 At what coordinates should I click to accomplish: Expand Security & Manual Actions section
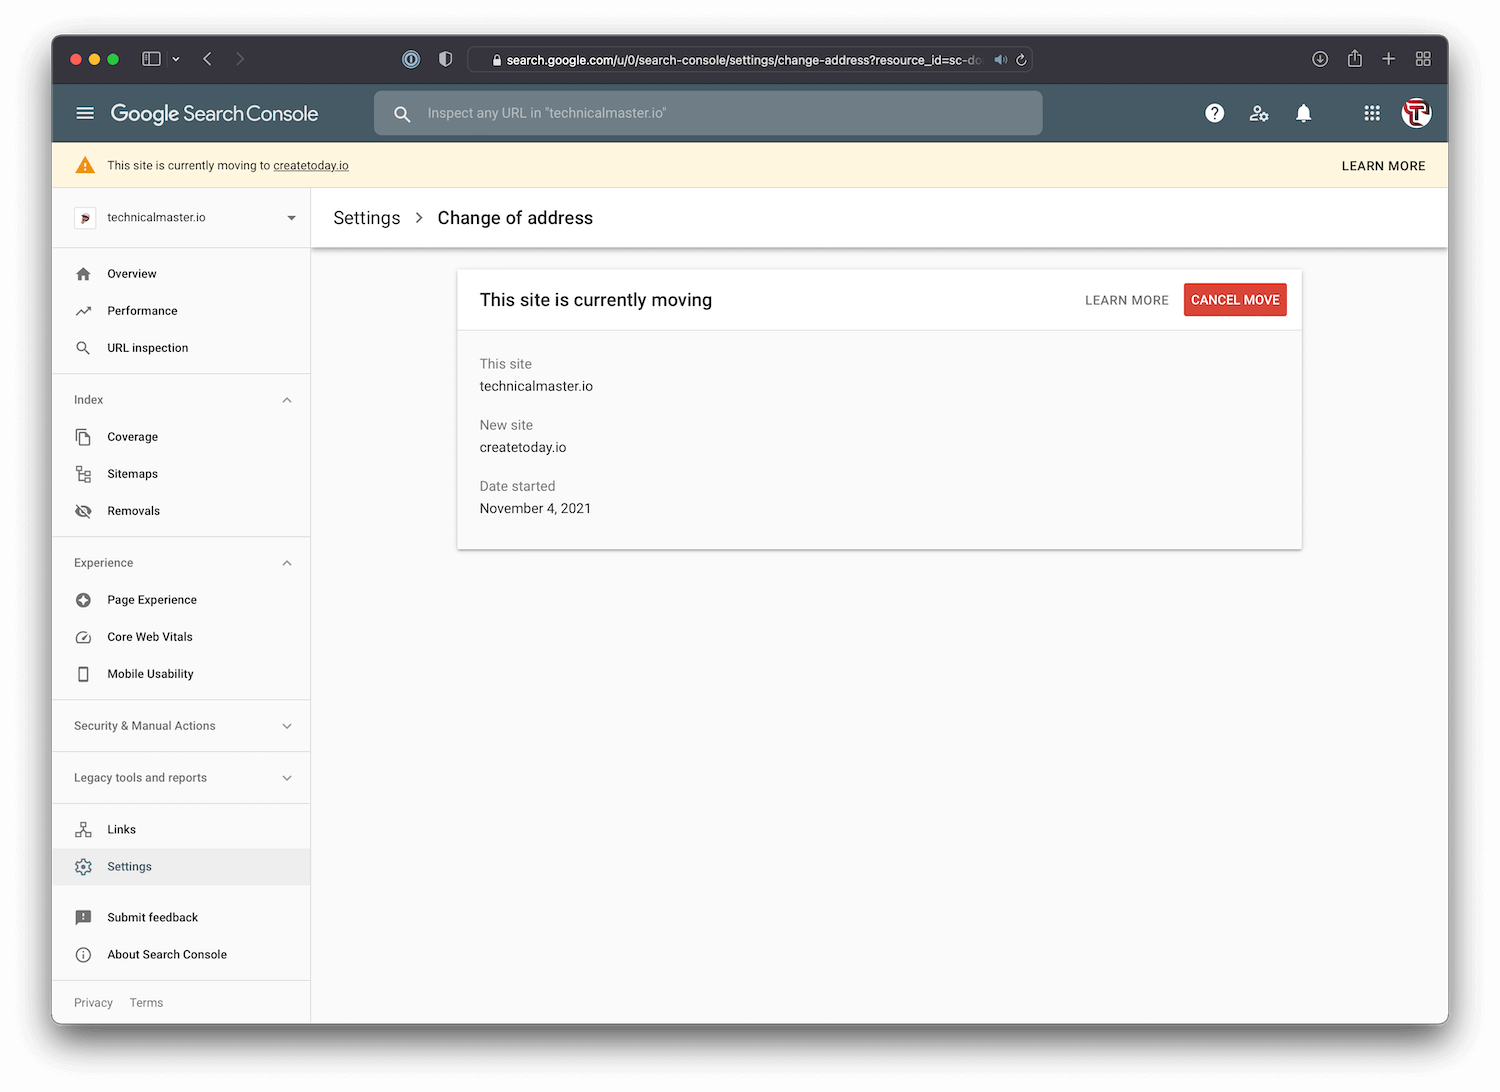click(287, 726)
